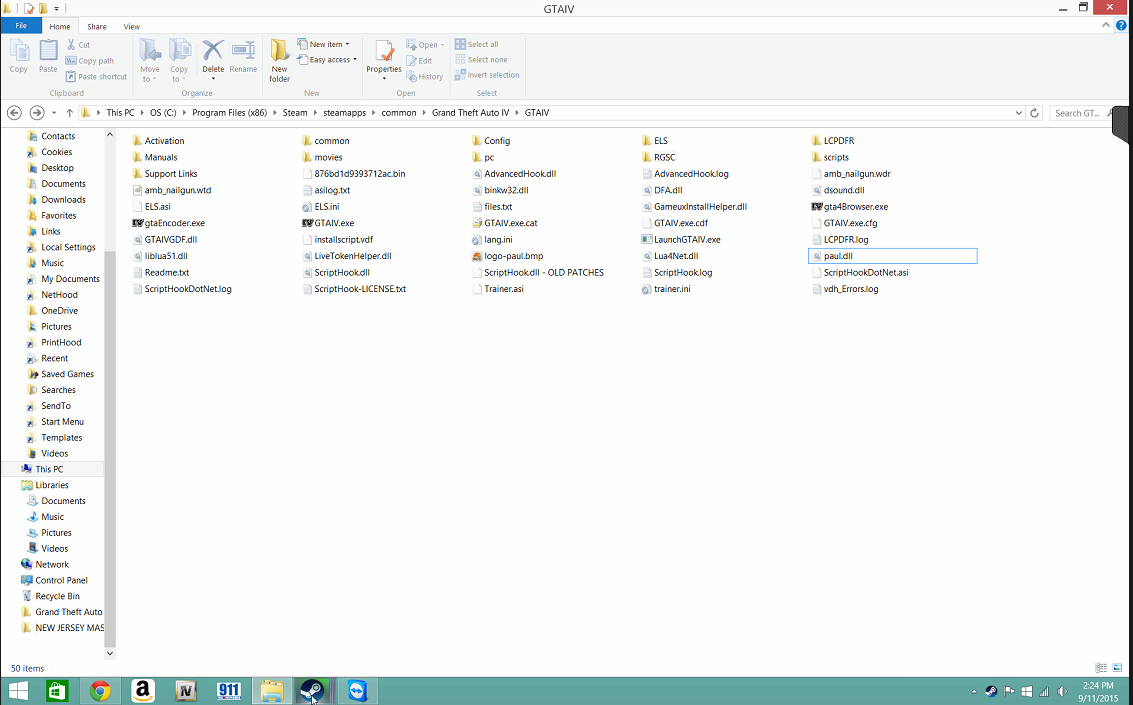
Task: Click the New folder icon
Action: [x=280, y=60]
